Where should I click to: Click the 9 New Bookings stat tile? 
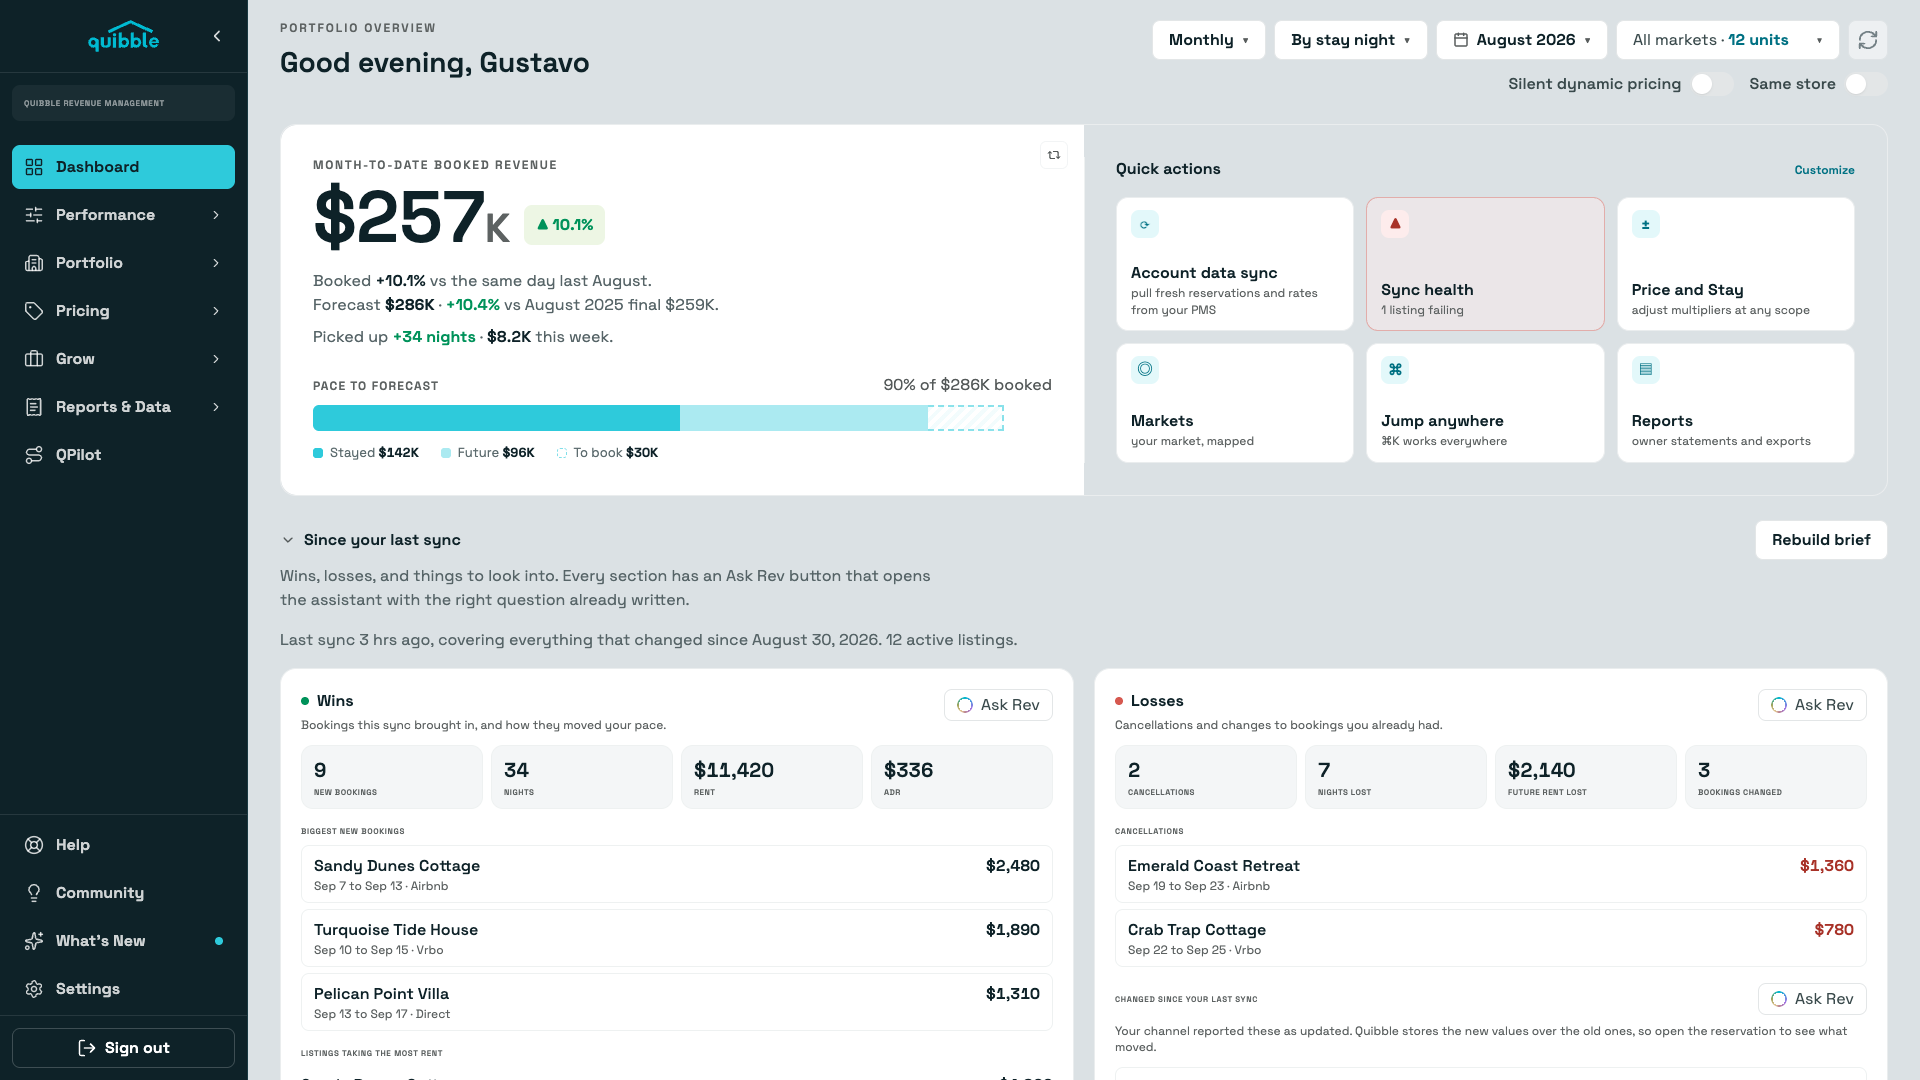point(392,777)
